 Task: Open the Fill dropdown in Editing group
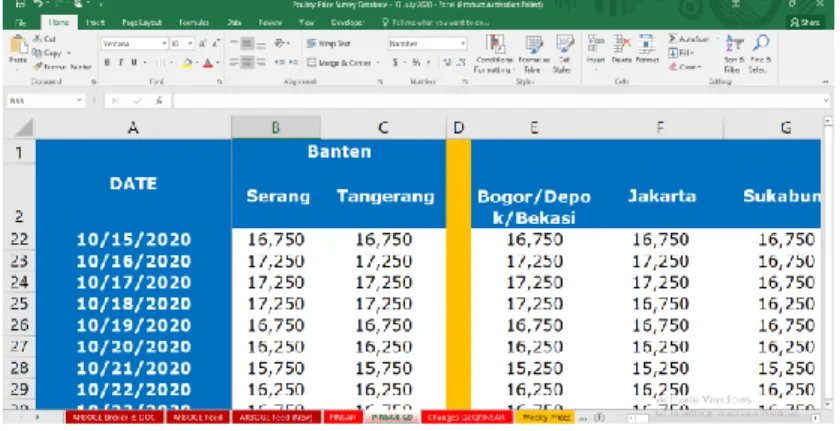click(x=681, y=53)
